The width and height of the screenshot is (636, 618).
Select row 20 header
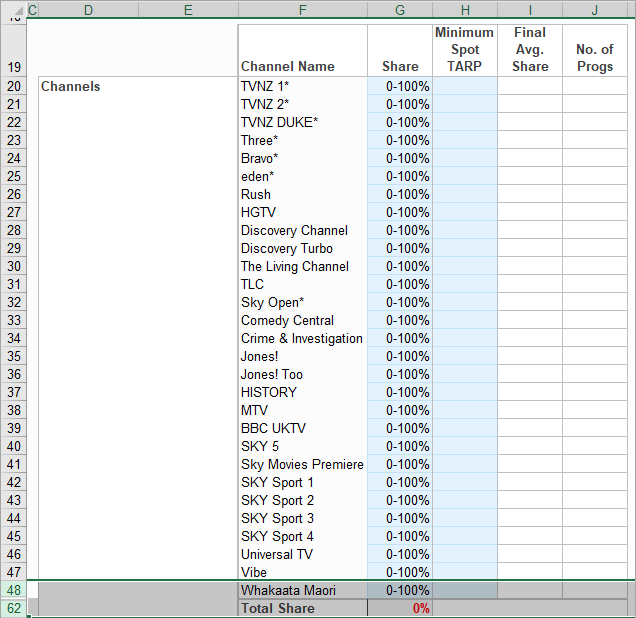[13, 86]
